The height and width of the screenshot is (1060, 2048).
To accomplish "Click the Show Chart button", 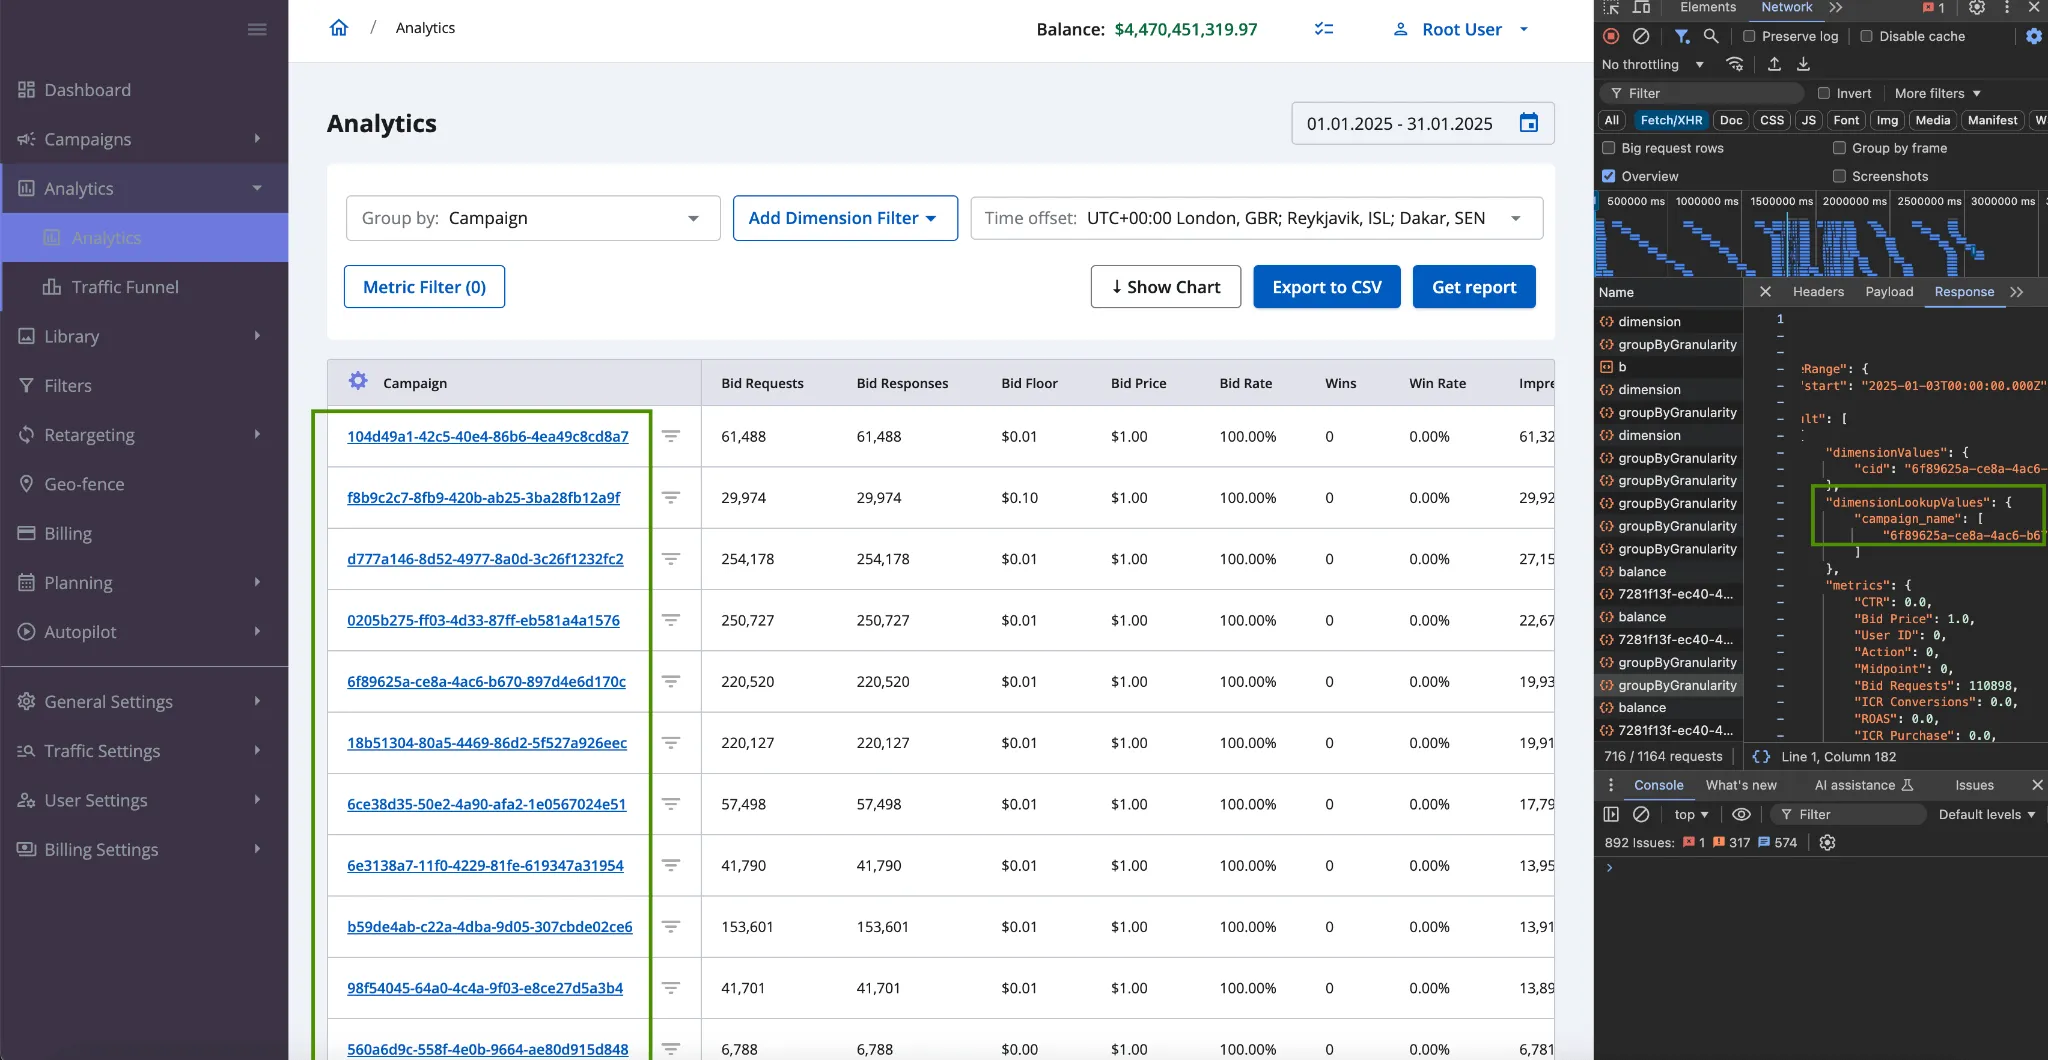I will [x=1166, y=287].
